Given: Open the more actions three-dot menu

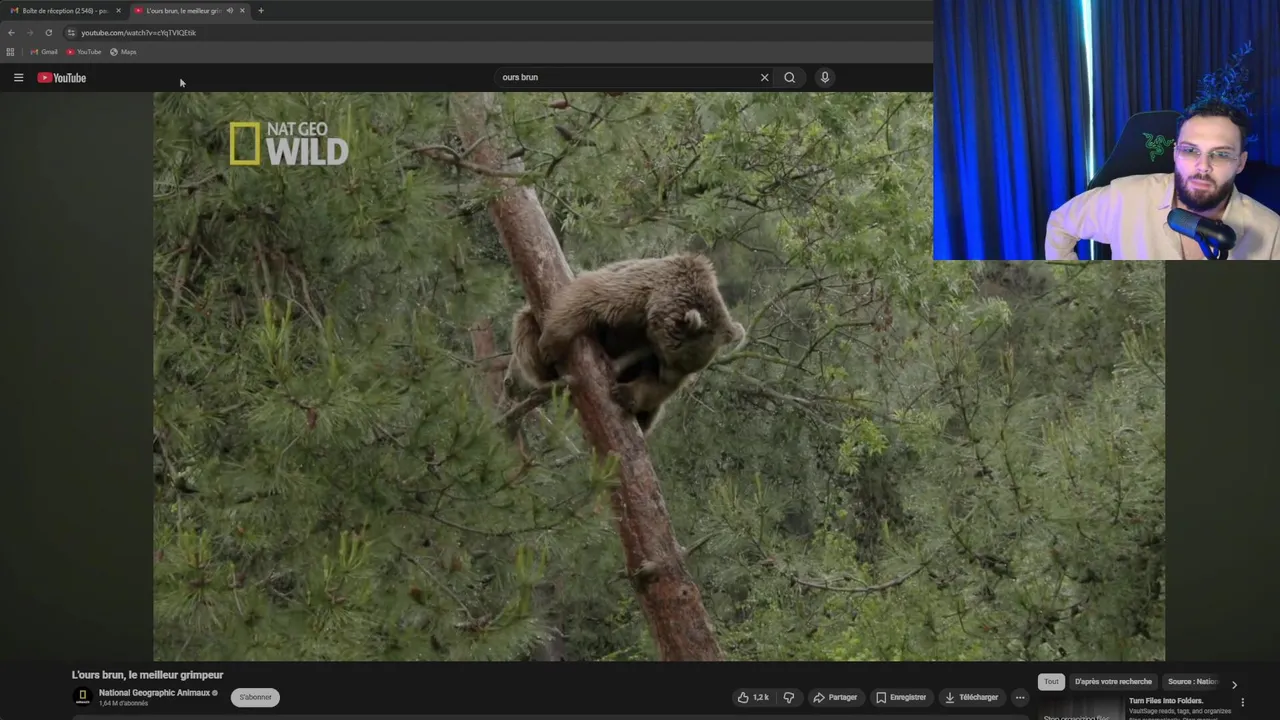Looking at the screenshot, I should (x=1020, y=697).
